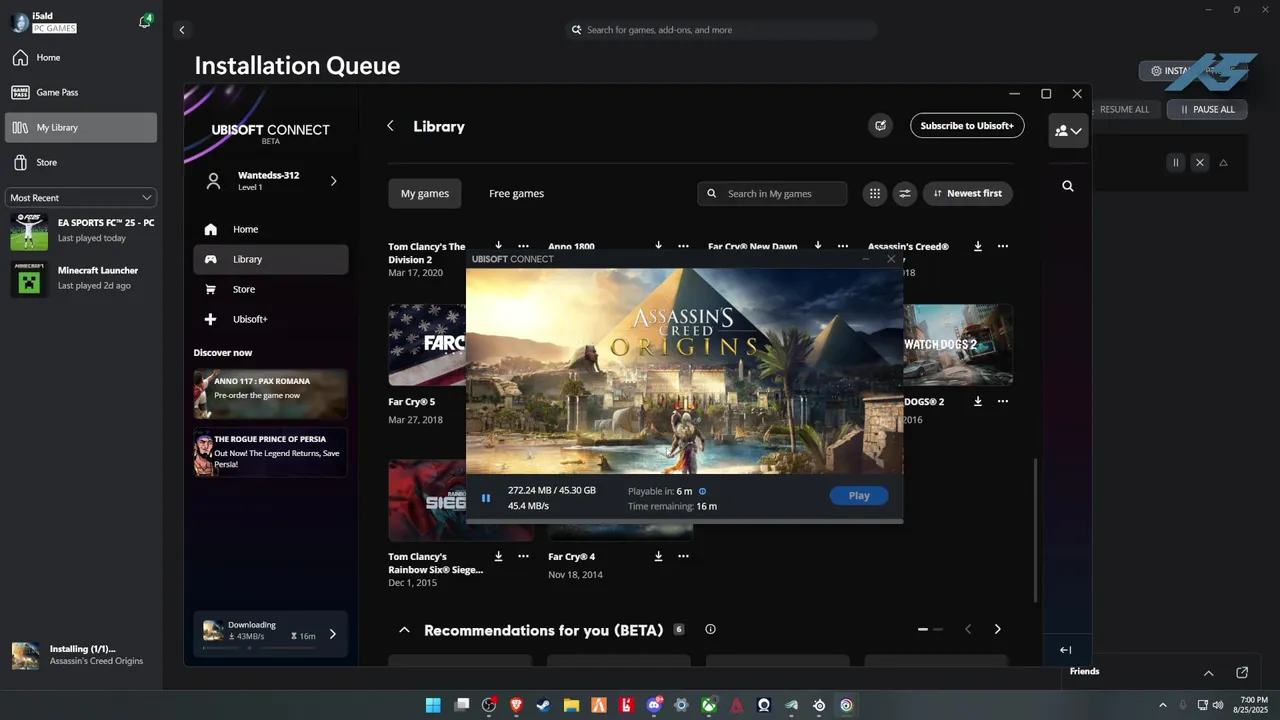Open Anno 117 Pax Romana promo
Viewport: 1280px width, 720px height.
(x=271, y=394)
